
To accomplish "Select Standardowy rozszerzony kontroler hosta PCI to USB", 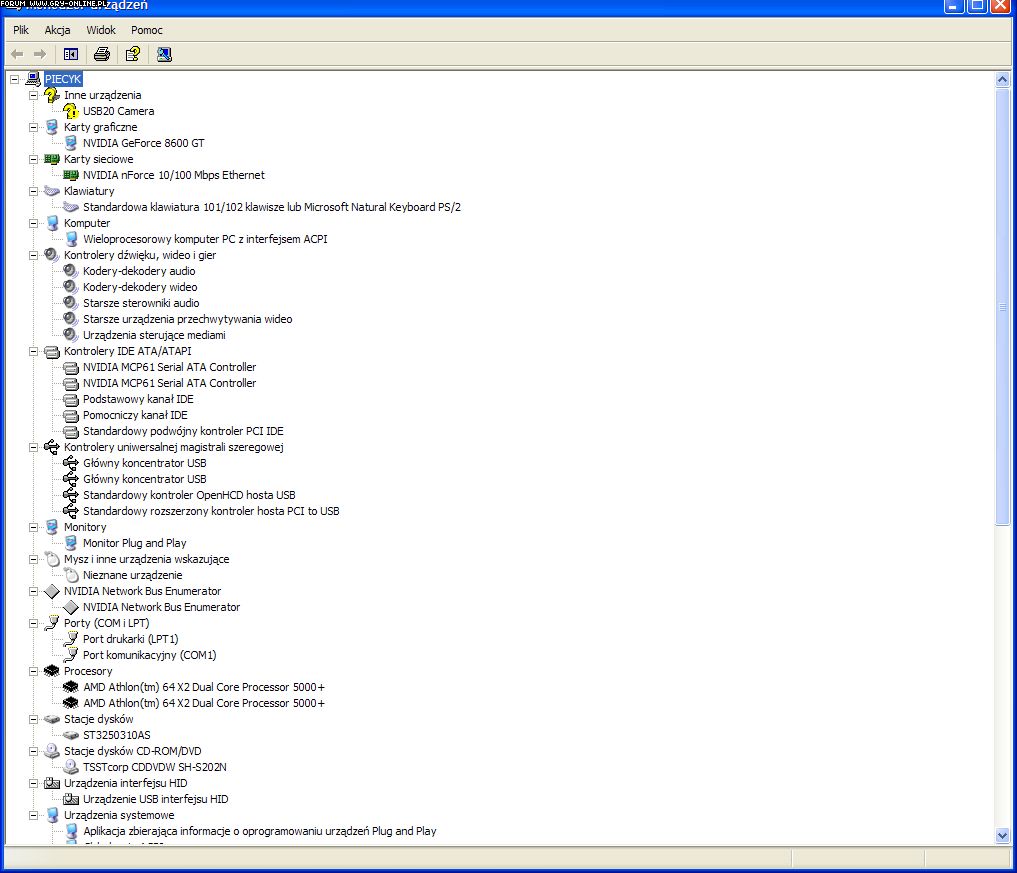I will 211,511.
